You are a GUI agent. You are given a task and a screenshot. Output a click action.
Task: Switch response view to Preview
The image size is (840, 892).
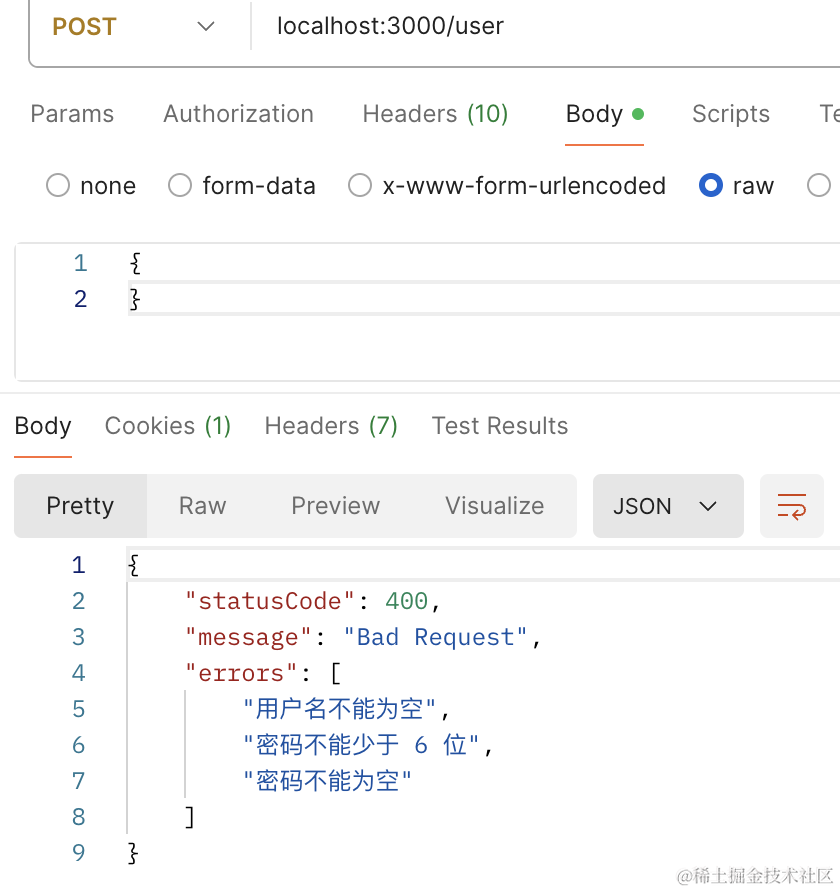[335, 506]
